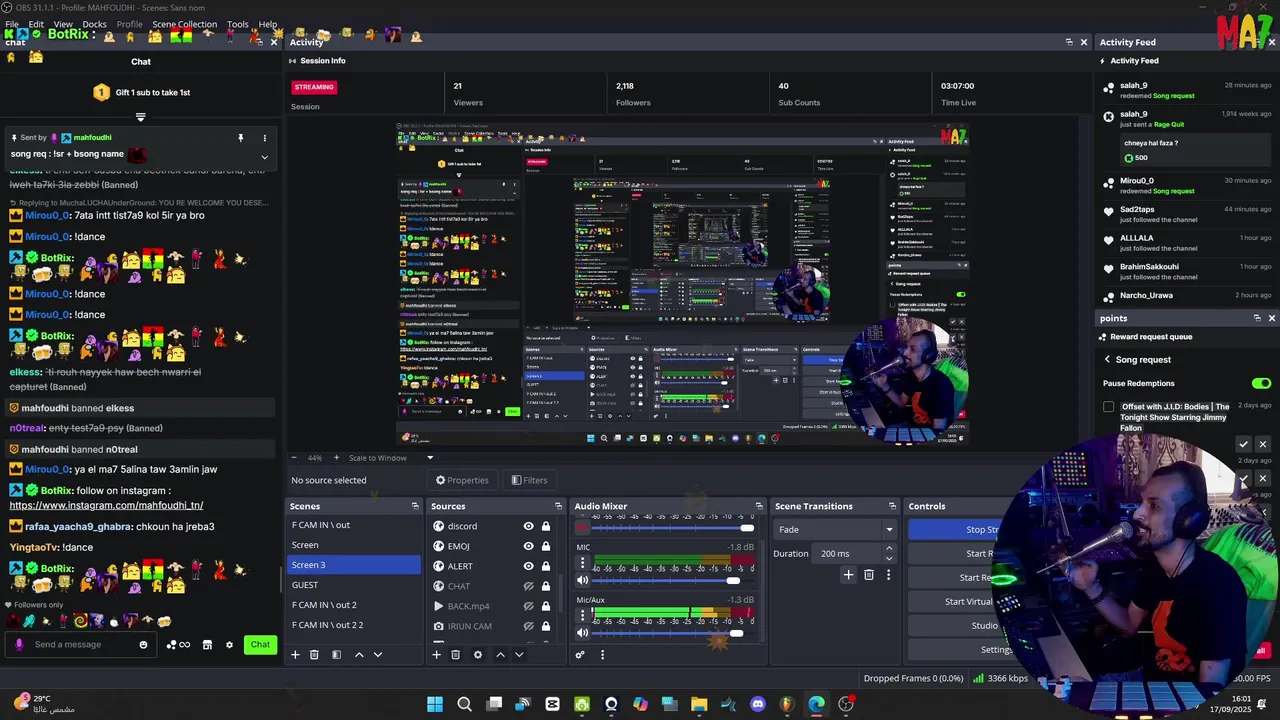1280x720 pixels.
Task: Open the Tools menu
Action: pos(238,24)
